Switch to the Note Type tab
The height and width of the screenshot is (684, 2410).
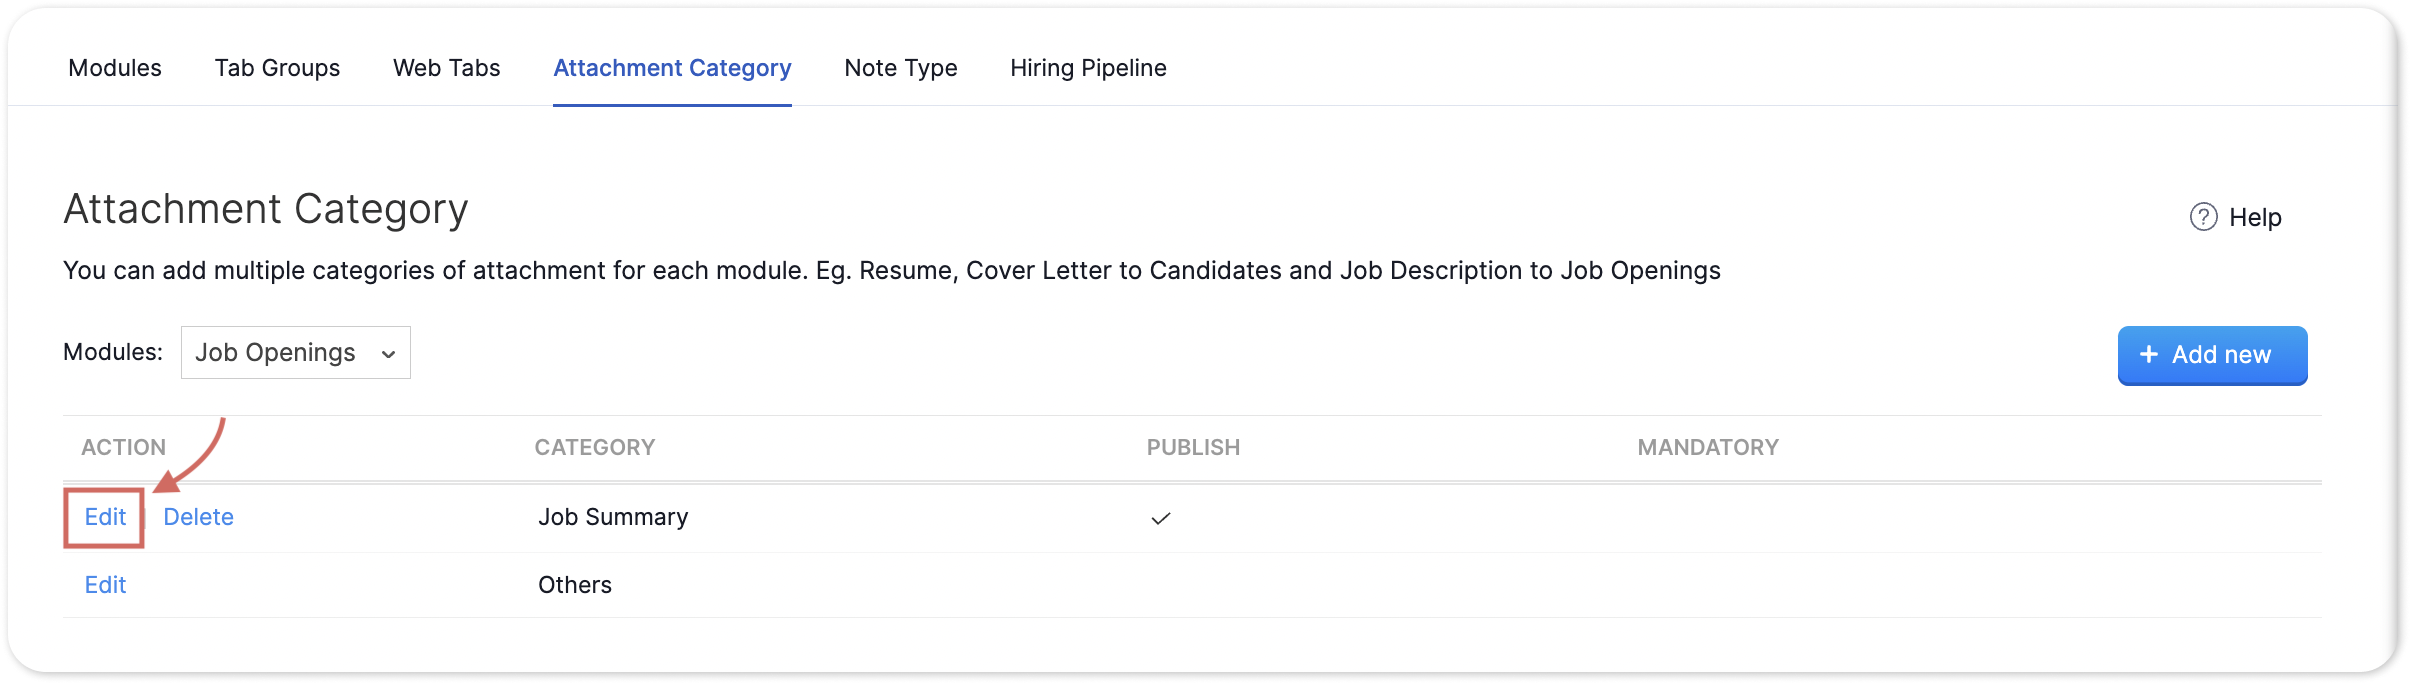900,68
